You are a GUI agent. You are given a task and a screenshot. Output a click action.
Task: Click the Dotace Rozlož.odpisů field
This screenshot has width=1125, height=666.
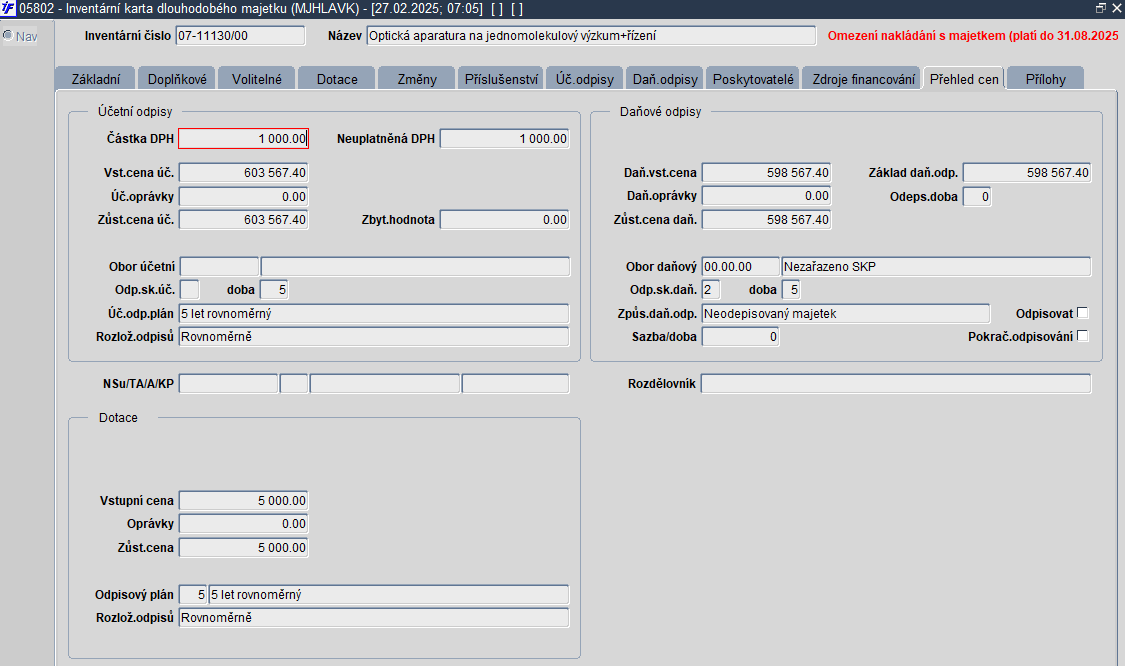click(x=374, y=618)
